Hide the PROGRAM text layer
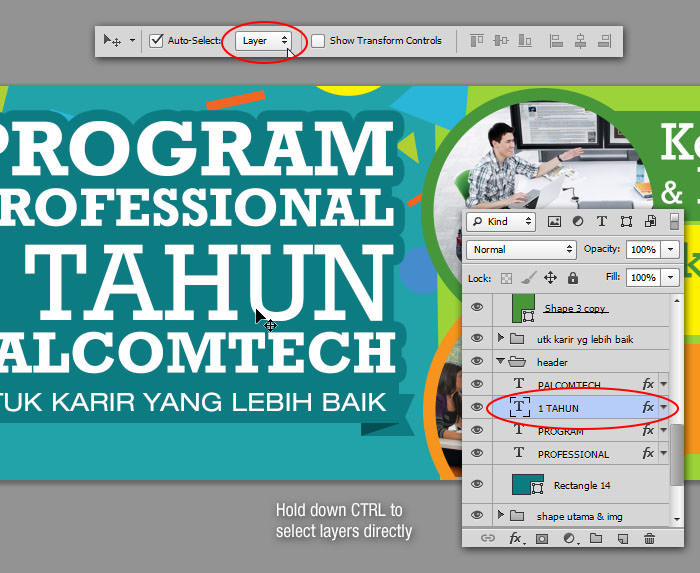 click(x=477, y=430)
